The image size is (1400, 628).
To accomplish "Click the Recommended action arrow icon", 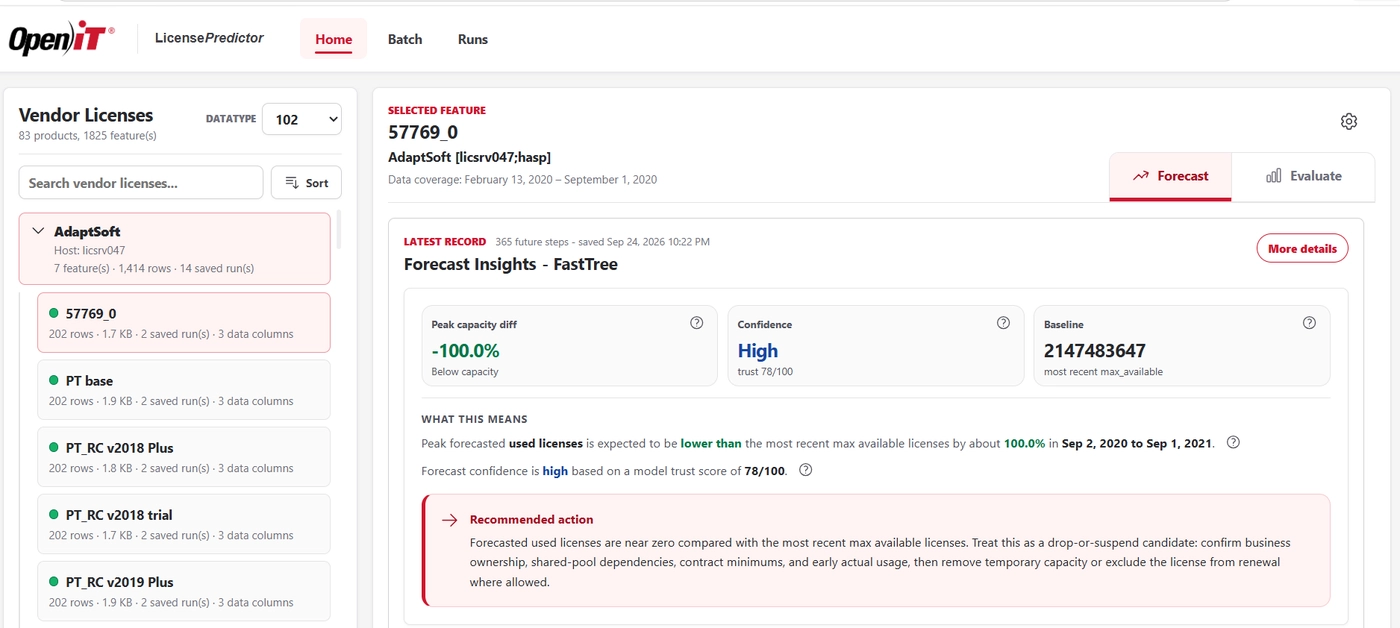I will pyautogui.click(x=450, y=520).
